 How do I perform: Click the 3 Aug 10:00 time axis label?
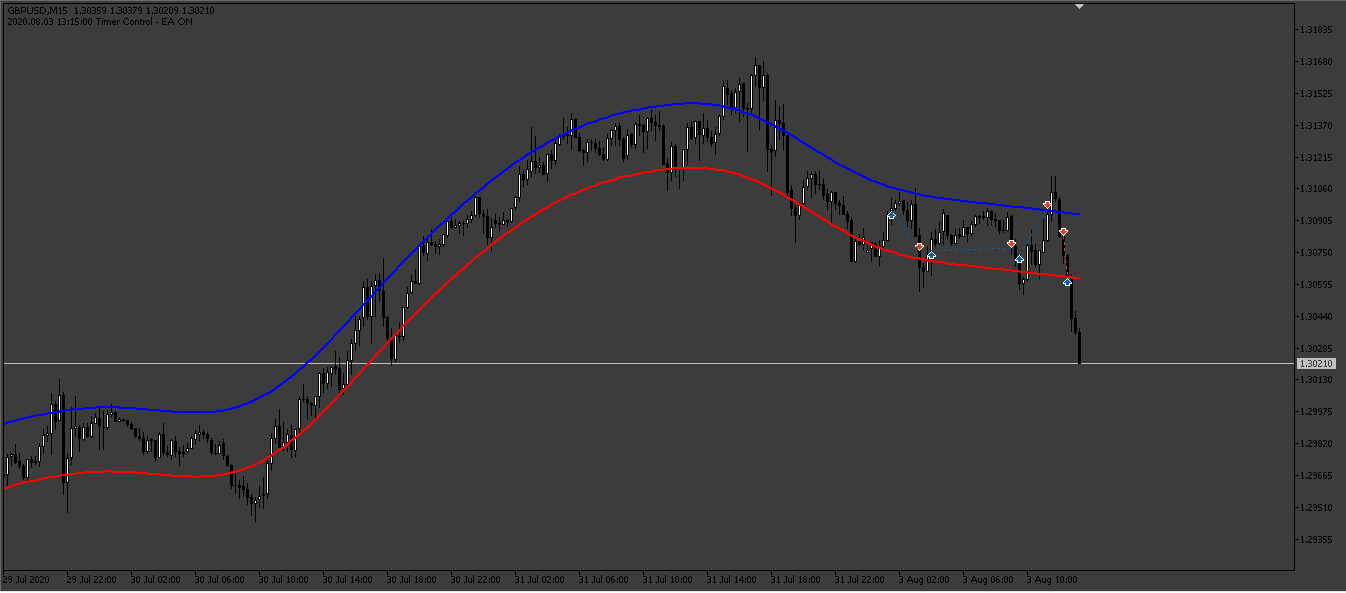point(1052,579)
